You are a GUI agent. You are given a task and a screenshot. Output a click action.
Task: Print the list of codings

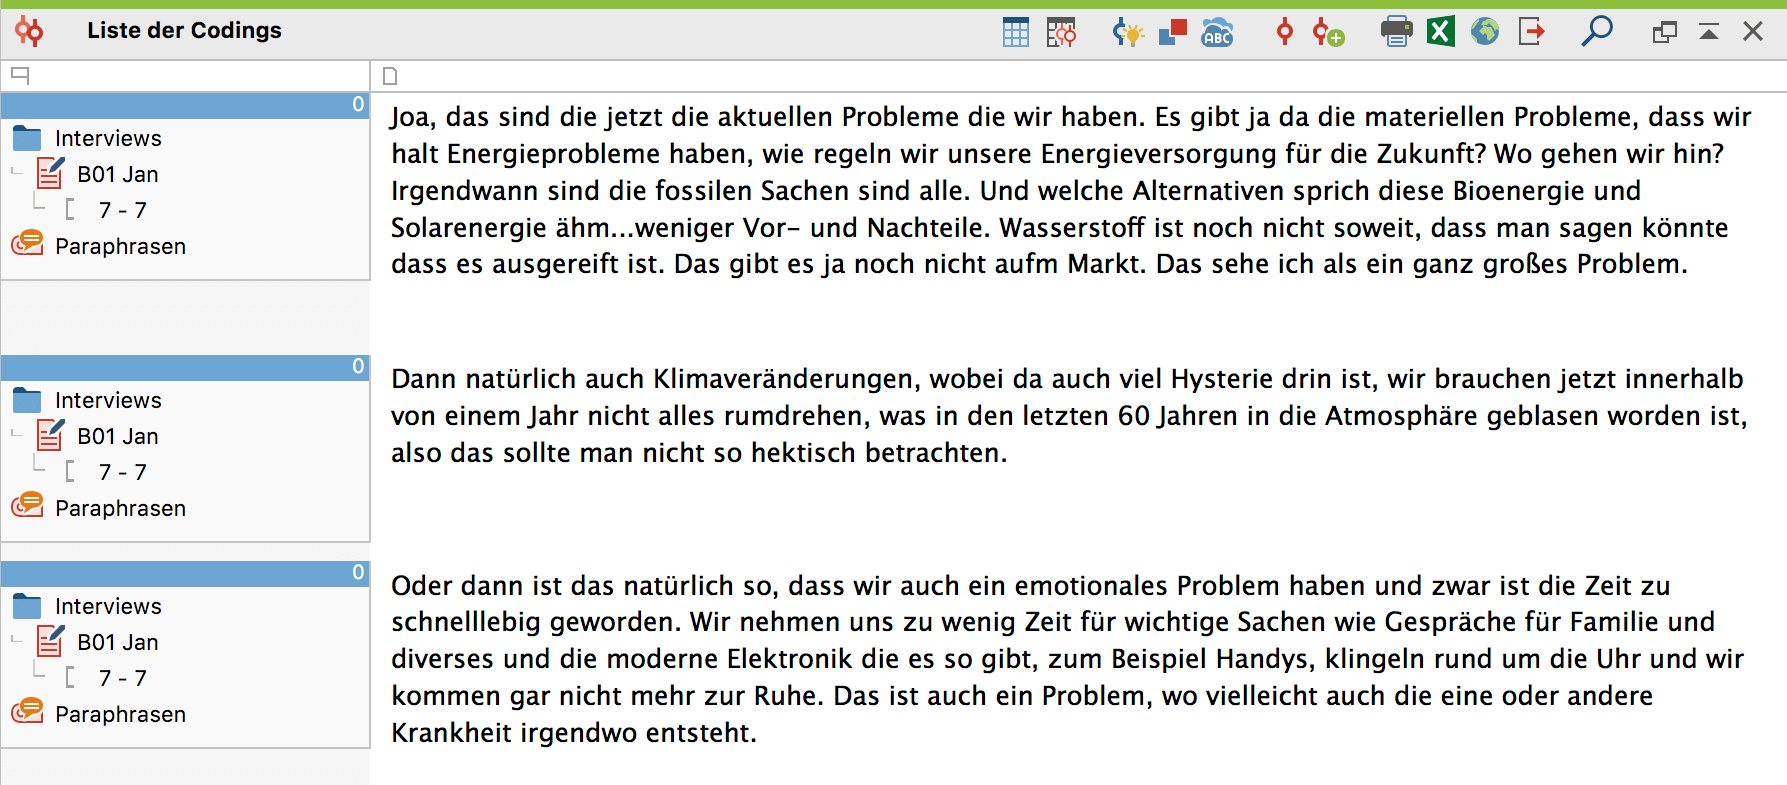[1396, 32]
